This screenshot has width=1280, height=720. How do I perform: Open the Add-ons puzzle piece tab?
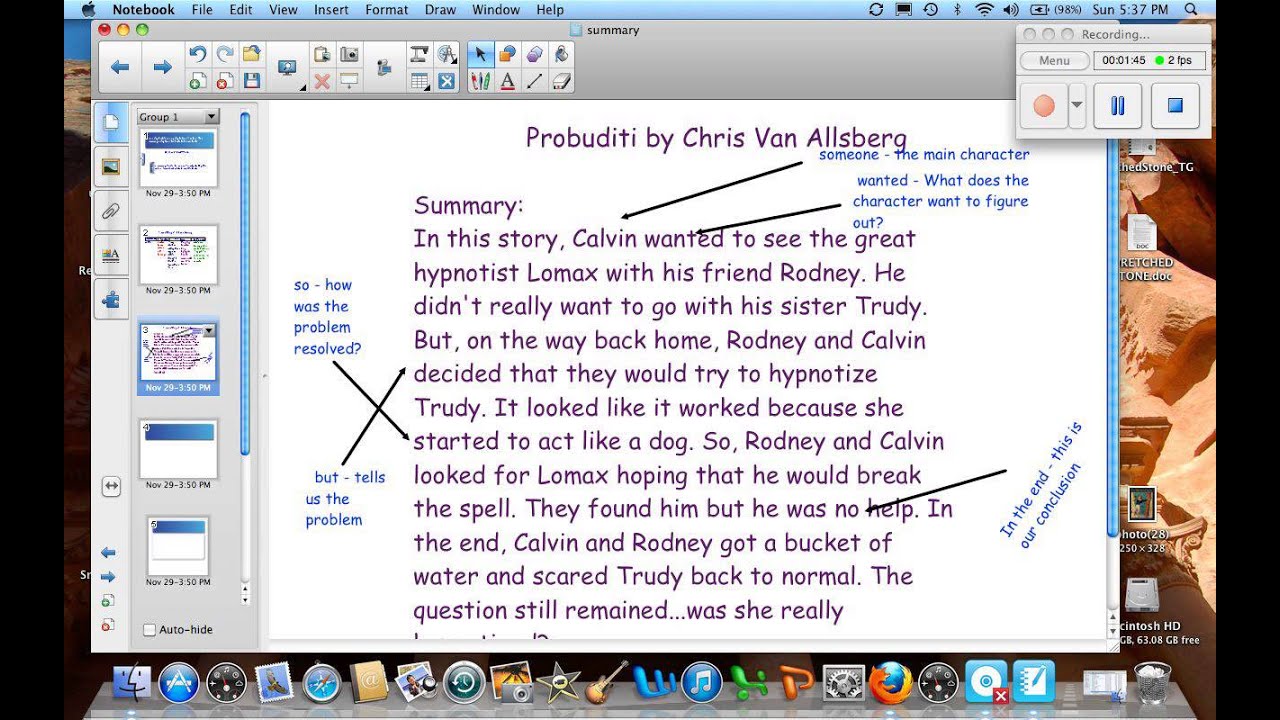[x=111, y=298]
